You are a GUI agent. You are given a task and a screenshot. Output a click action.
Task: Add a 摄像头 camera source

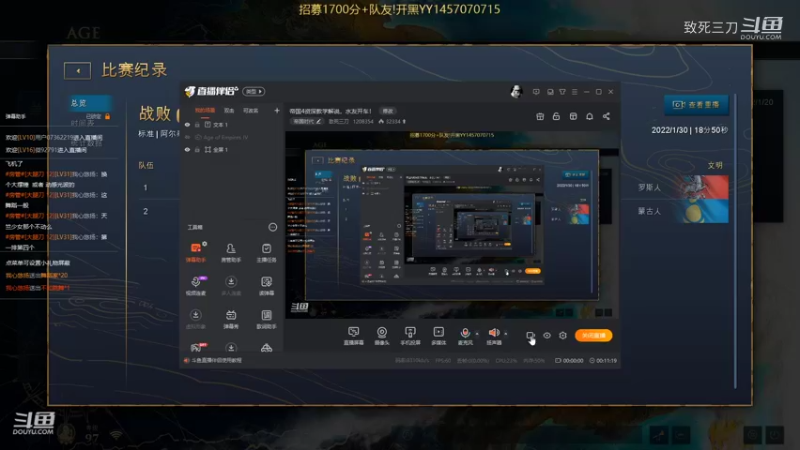coord(382,336)
